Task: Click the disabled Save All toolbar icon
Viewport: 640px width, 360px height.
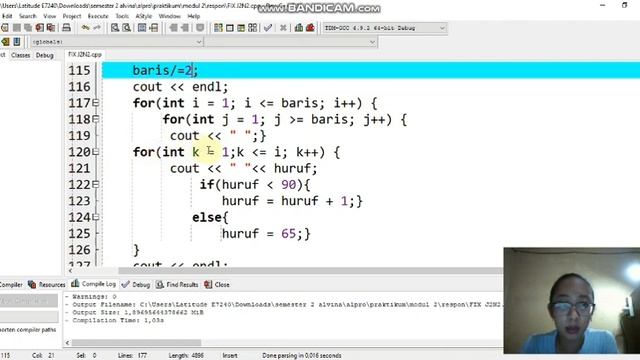Action: (x=28, y=28)
